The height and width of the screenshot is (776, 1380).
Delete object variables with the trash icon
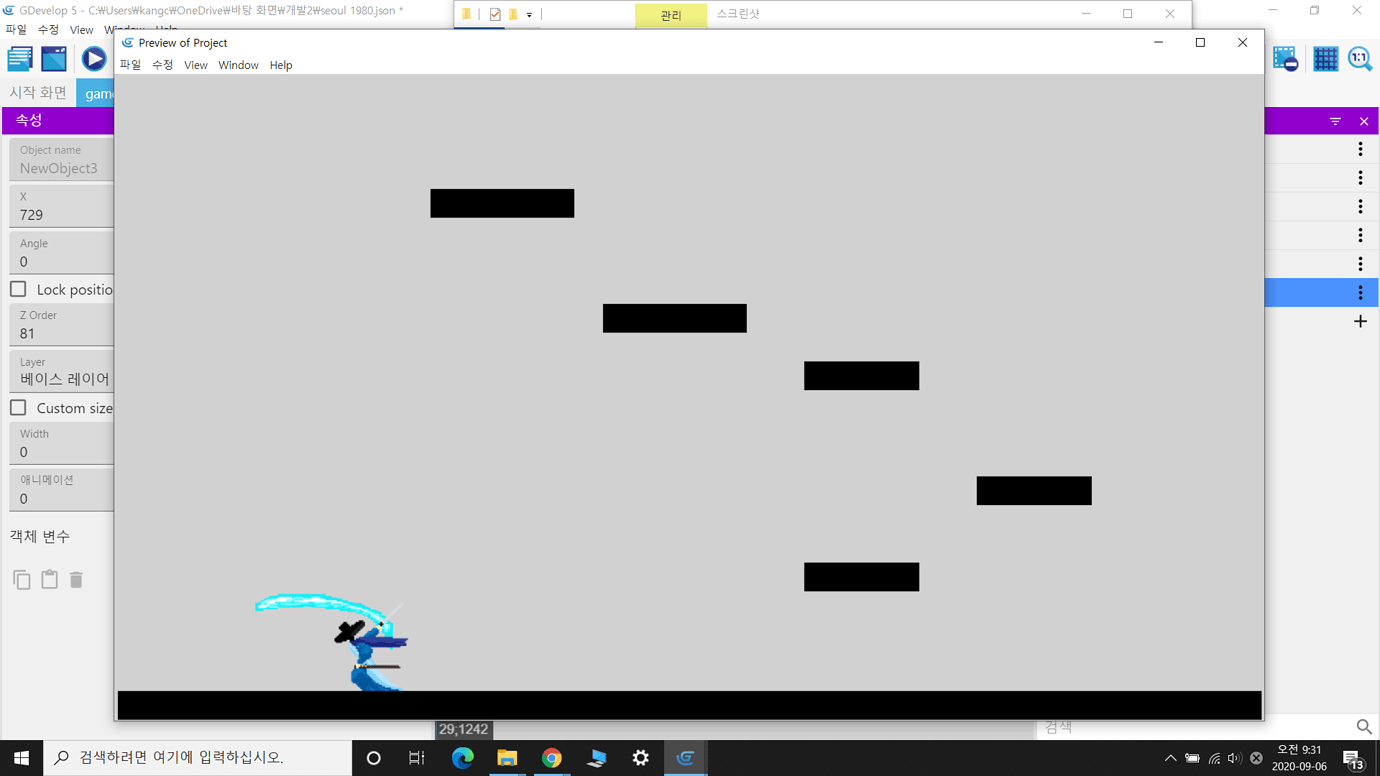75,579
